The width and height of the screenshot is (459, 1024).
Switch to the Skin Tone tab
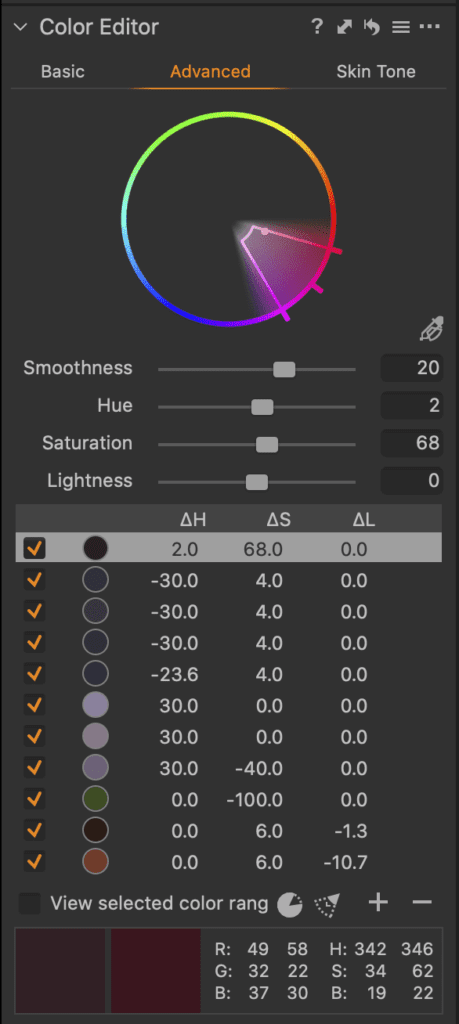coord(376,71)
